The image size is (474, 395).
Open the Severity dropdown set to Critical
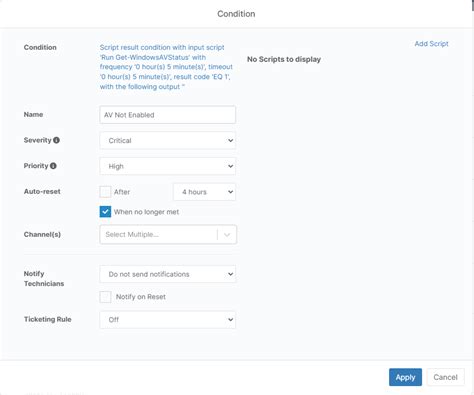(x=168, y=141)
